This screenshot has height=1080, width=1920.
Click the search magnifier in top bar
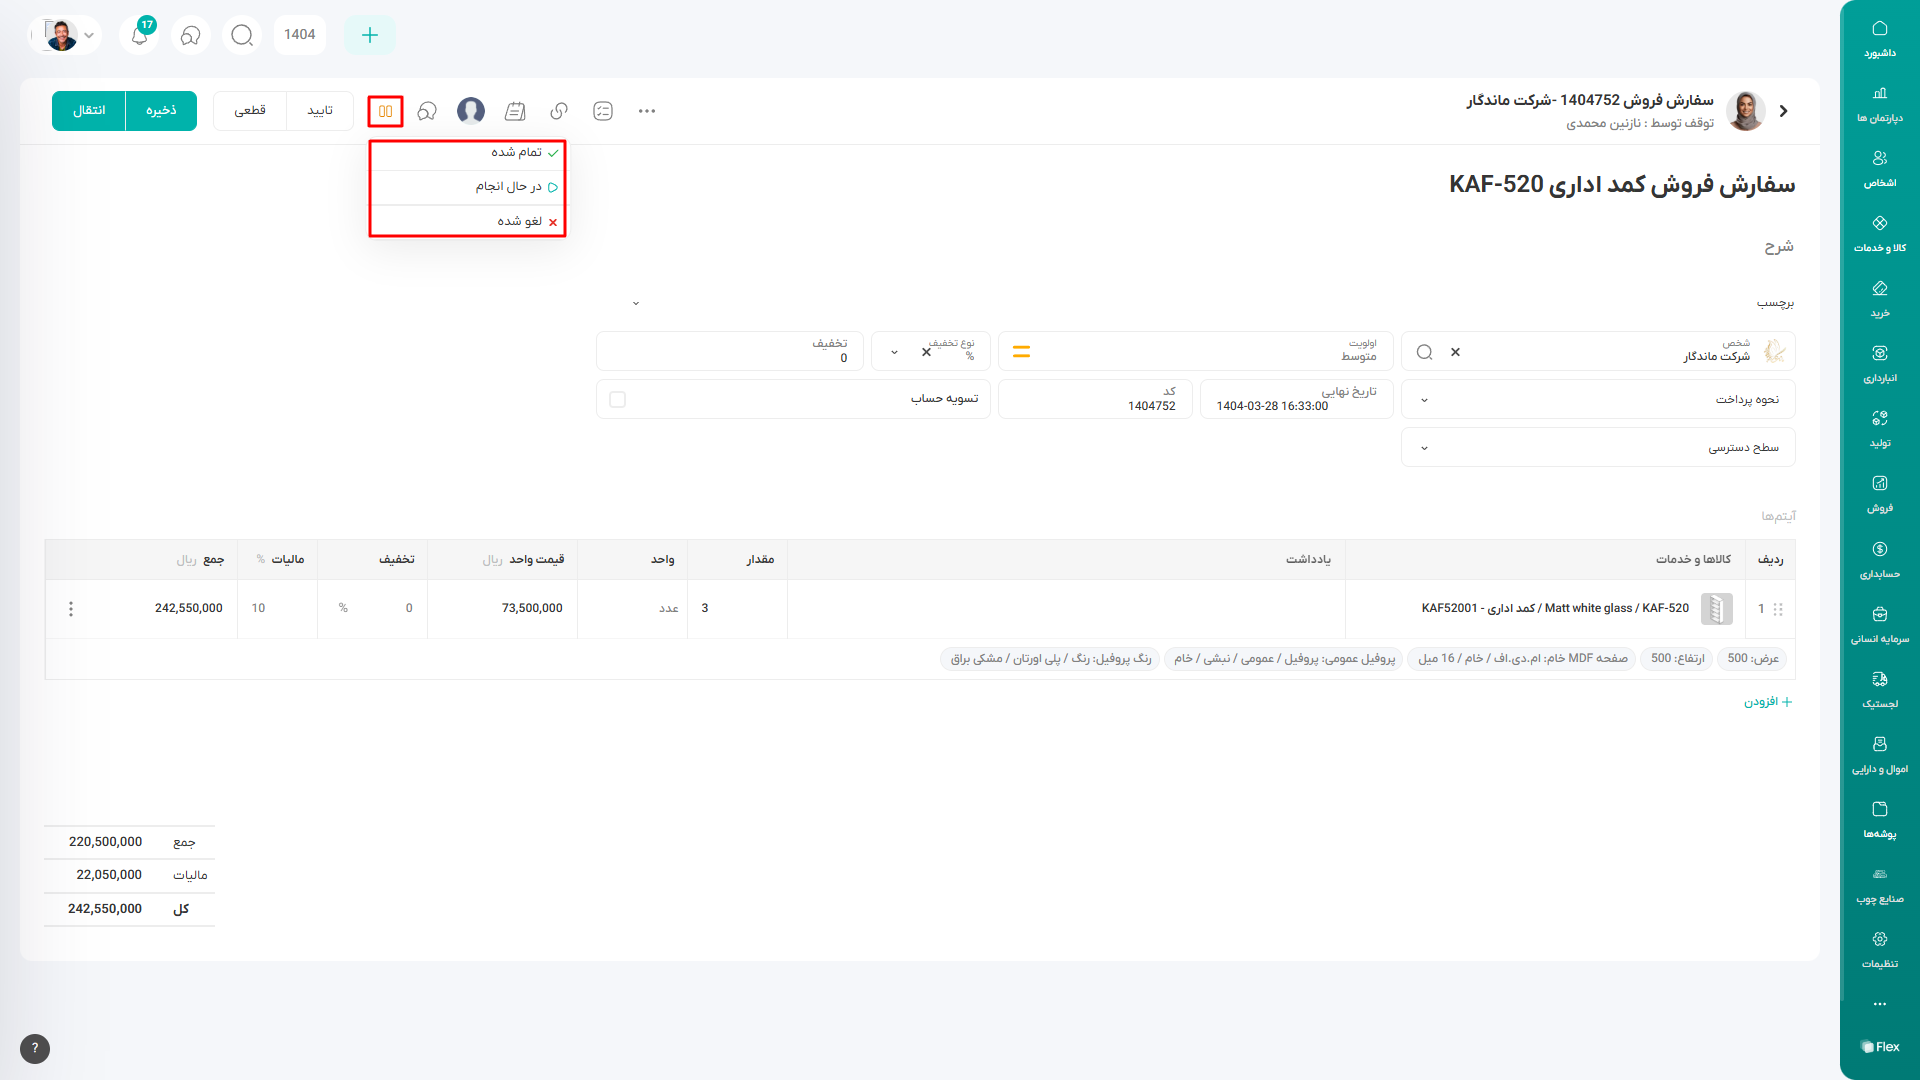242,35
